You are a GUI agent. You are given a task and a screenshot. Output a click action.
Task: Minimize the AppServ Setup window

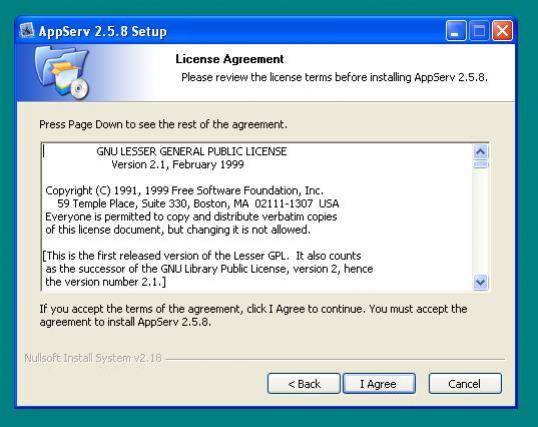click(456, 31)
